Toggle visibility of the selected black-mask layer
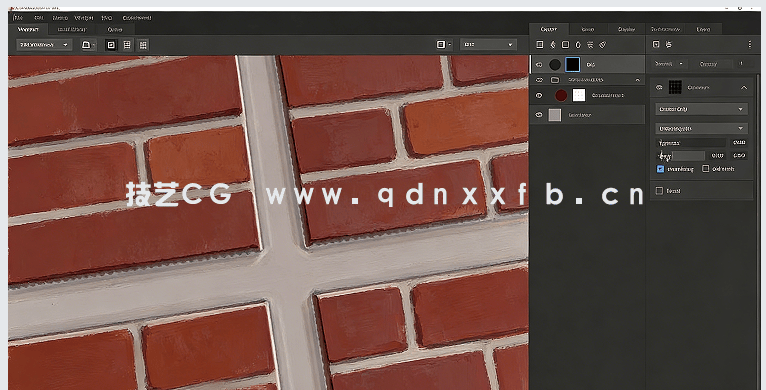 (x=539, y=65)
